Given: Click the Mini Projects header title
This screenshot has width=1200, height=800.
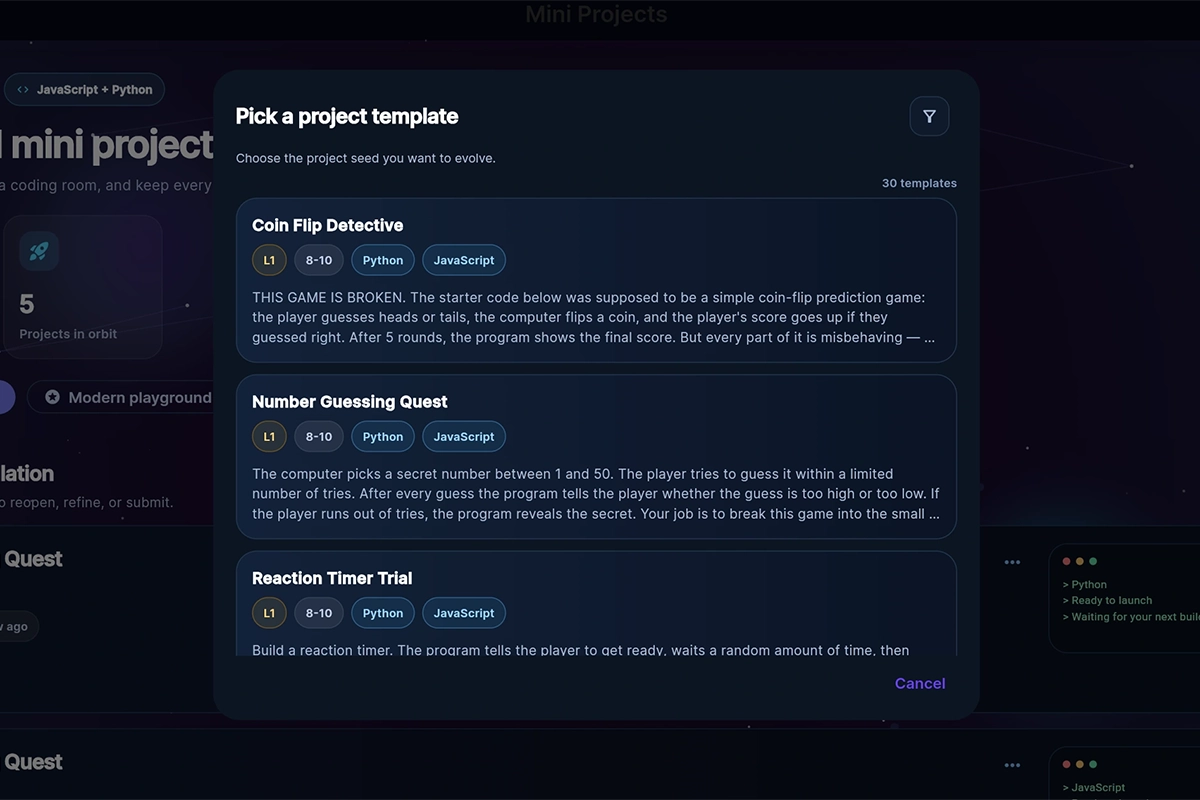Looking at the screenshot, I should [596, 15].
